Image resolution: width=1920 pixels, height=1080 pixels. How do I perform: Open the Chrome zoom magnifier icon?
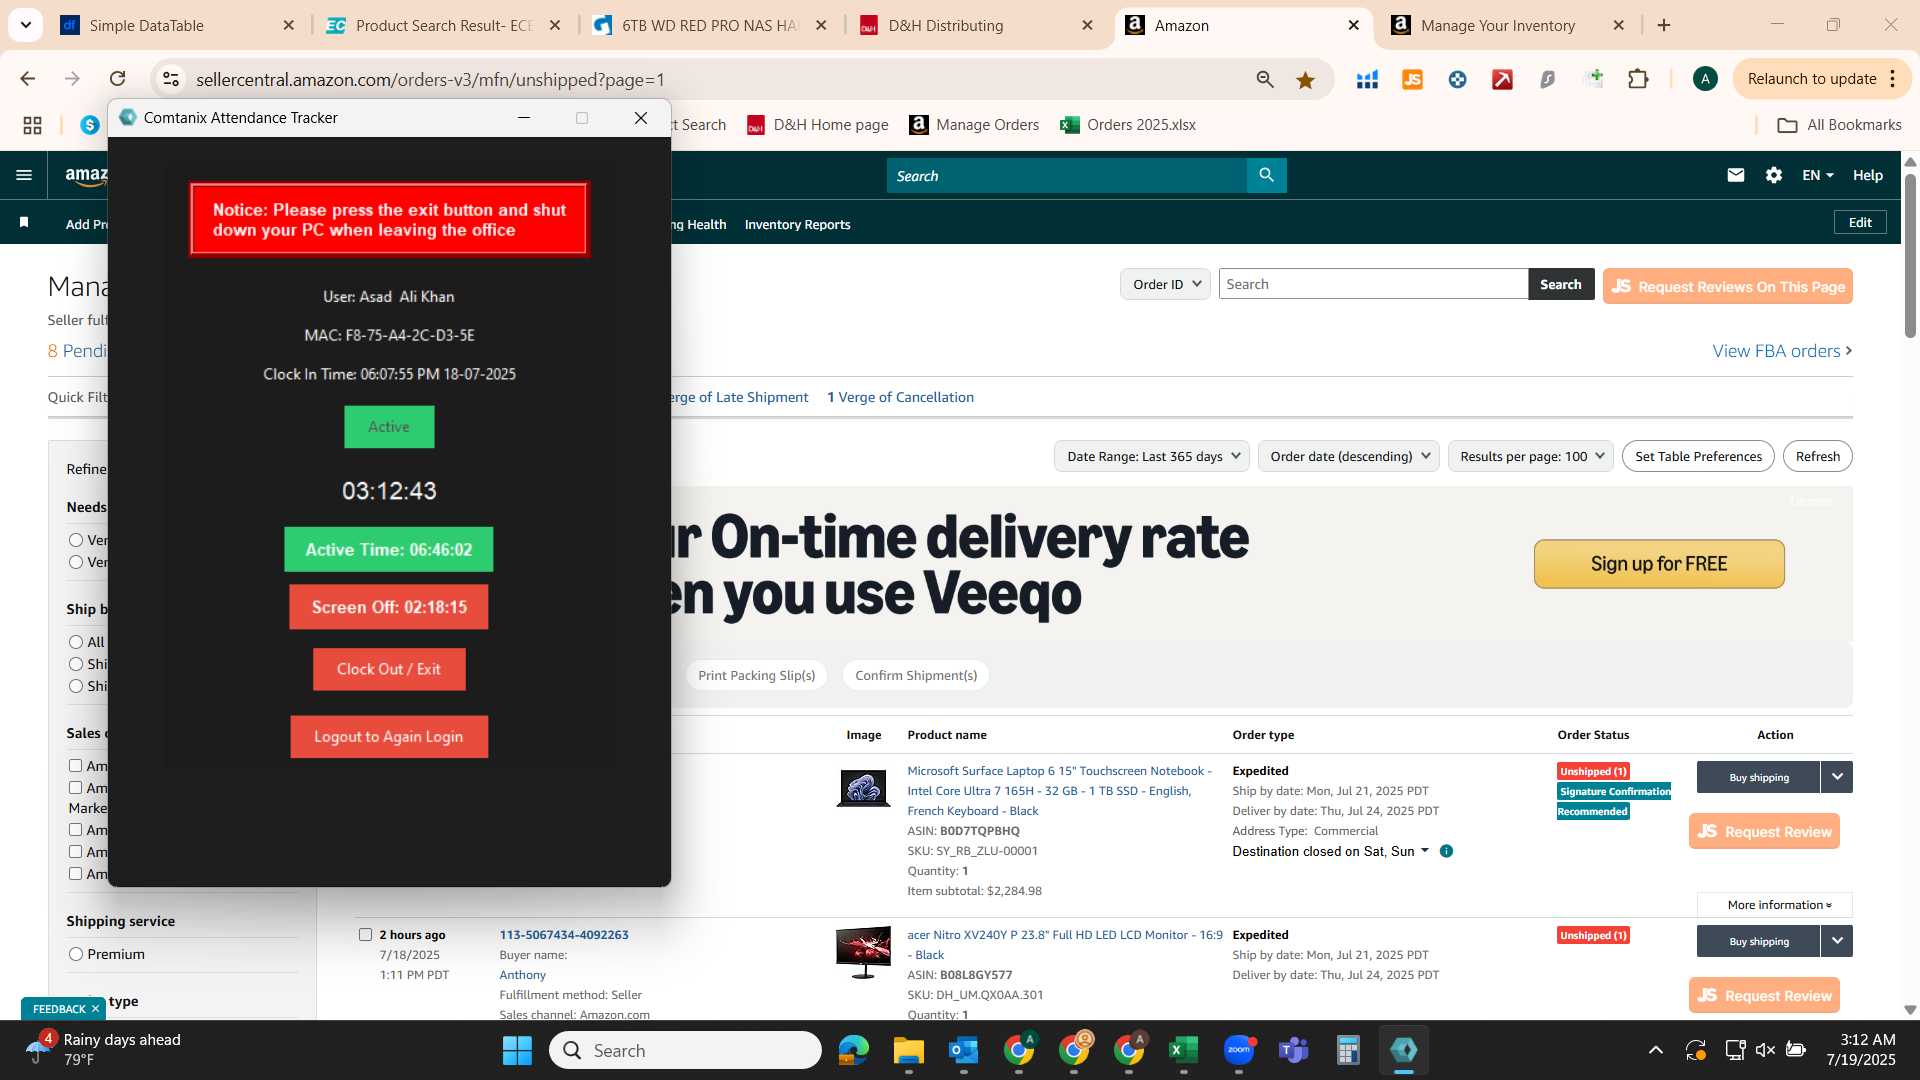pyautogui.click(x=1265, y=80)
